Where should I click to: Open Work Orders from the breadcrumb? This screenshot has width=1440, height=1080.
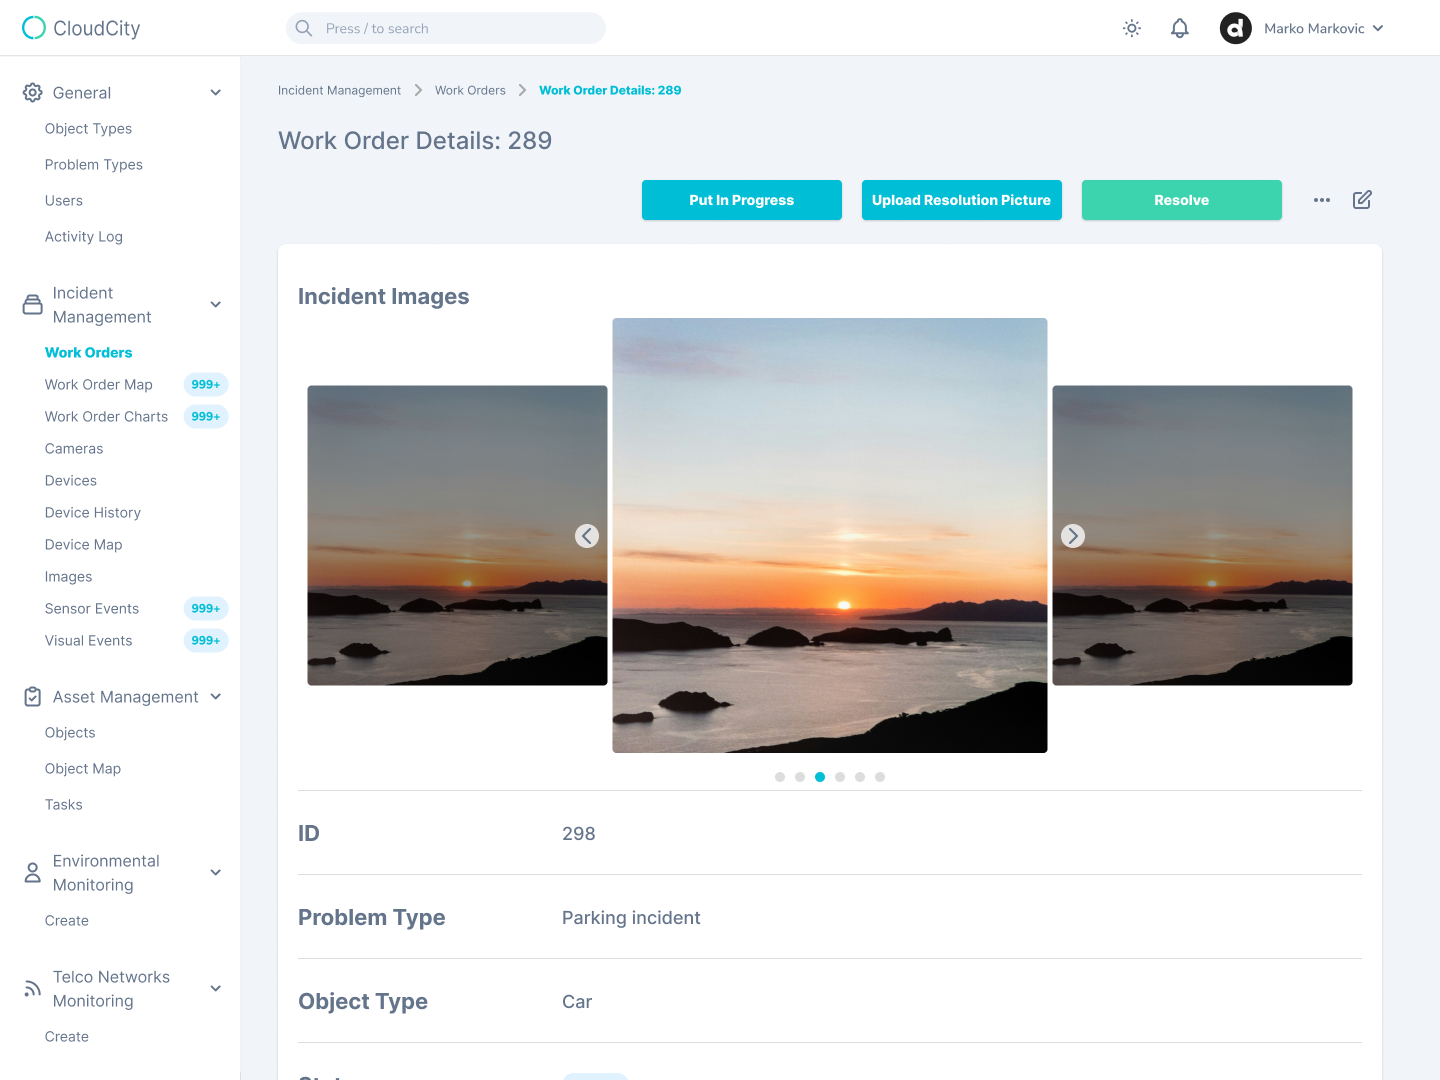pos(470,90)
